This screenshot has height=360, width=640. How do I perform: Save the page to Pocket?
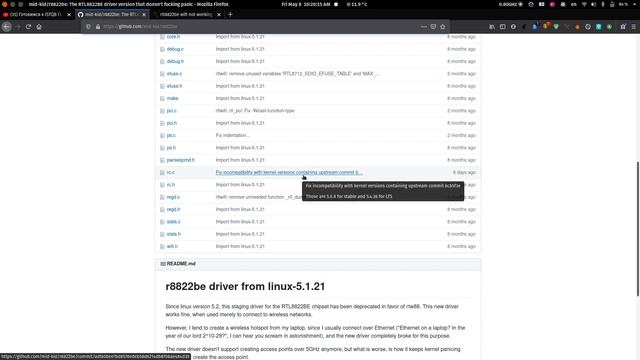(433, 27)
